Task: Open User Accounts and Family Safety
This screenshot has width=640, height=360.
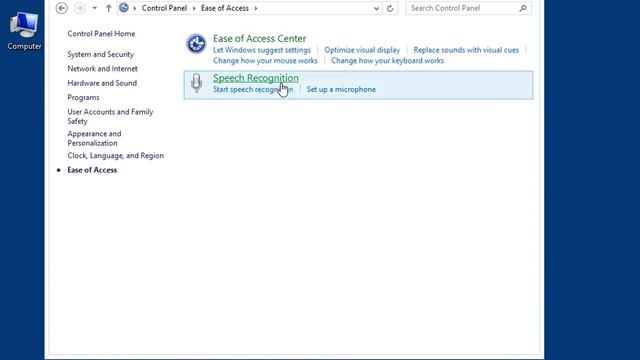Action: coord(110,116)
